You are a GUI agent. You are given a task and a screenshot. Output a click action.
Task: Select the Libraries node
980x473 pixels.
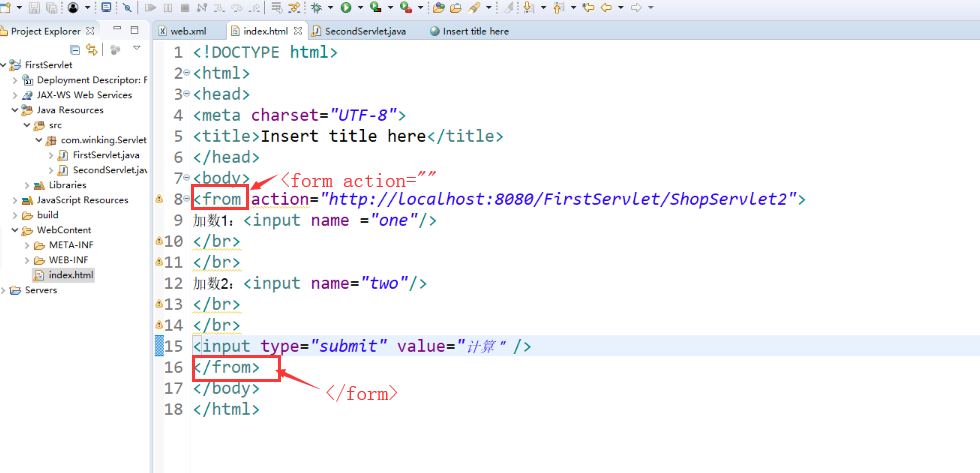[68, 185]
